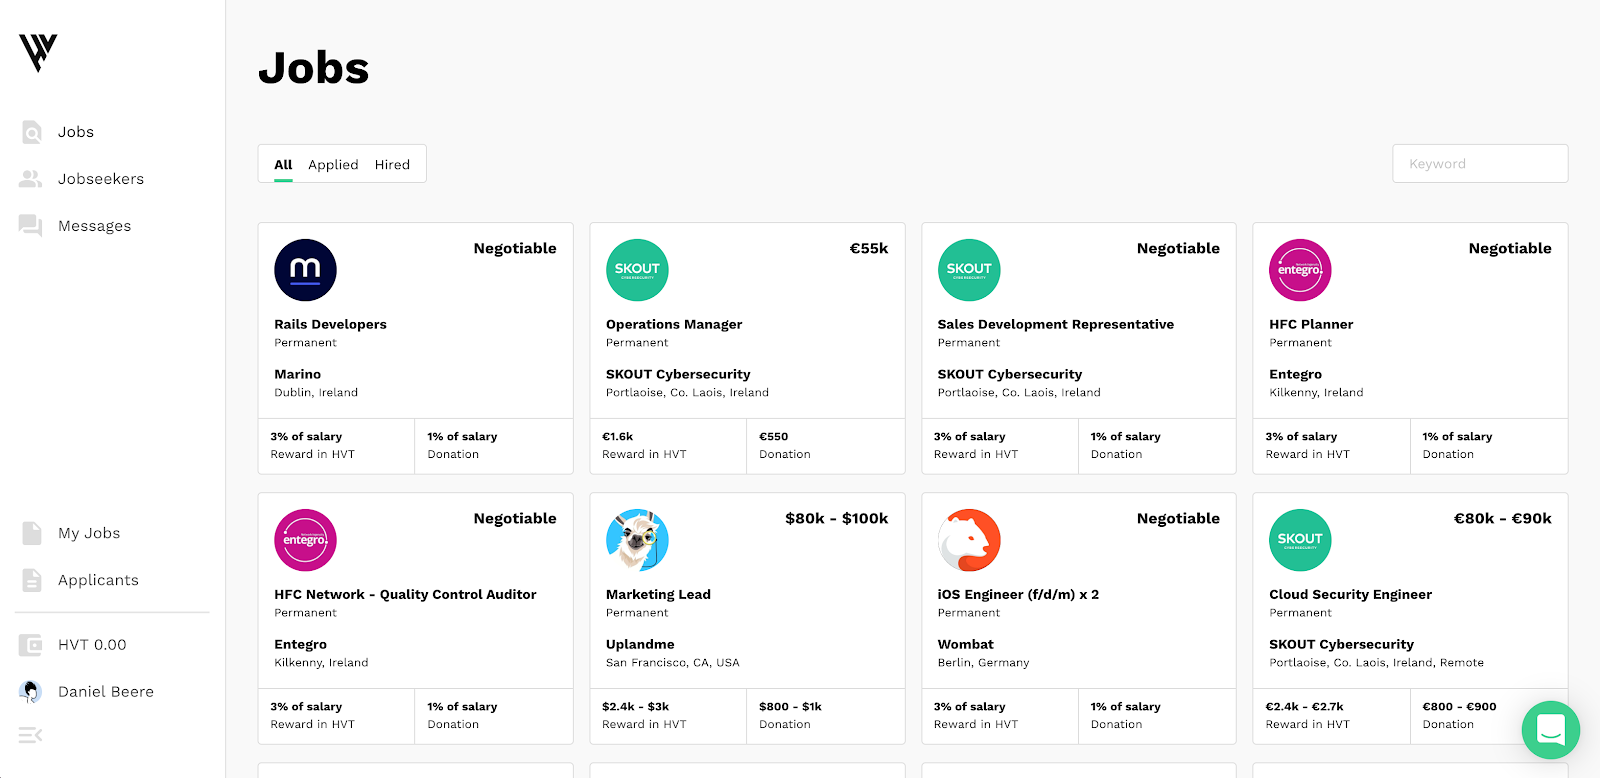Open the green chat widget button

pyautogui.click(x=1550, y=730)
